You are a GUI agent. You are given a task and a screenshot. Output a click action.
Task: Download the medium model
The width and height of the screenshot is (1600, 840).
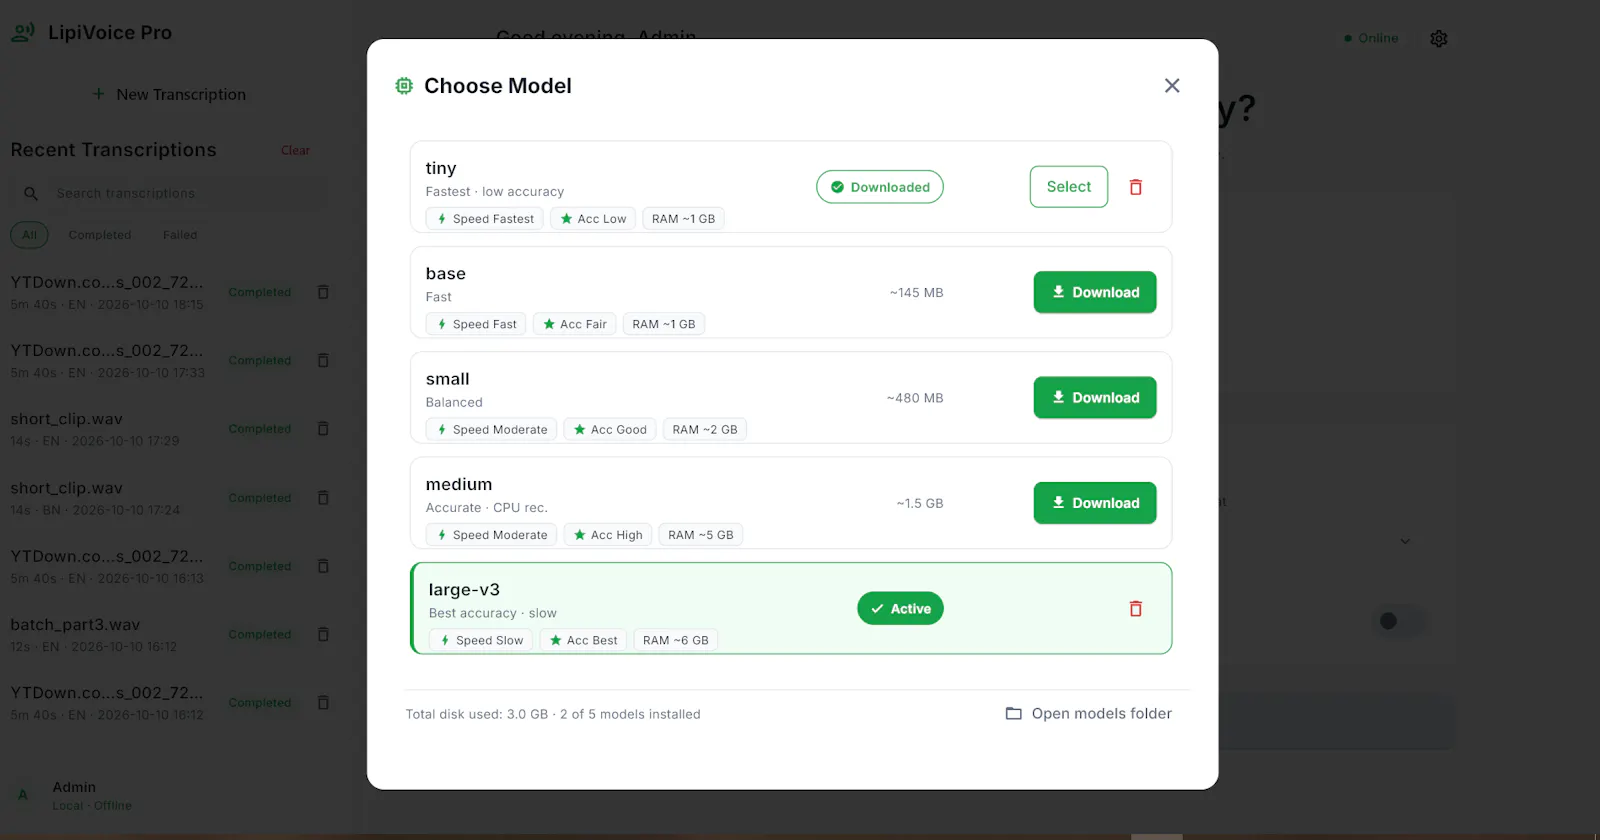click(1095, 503)
